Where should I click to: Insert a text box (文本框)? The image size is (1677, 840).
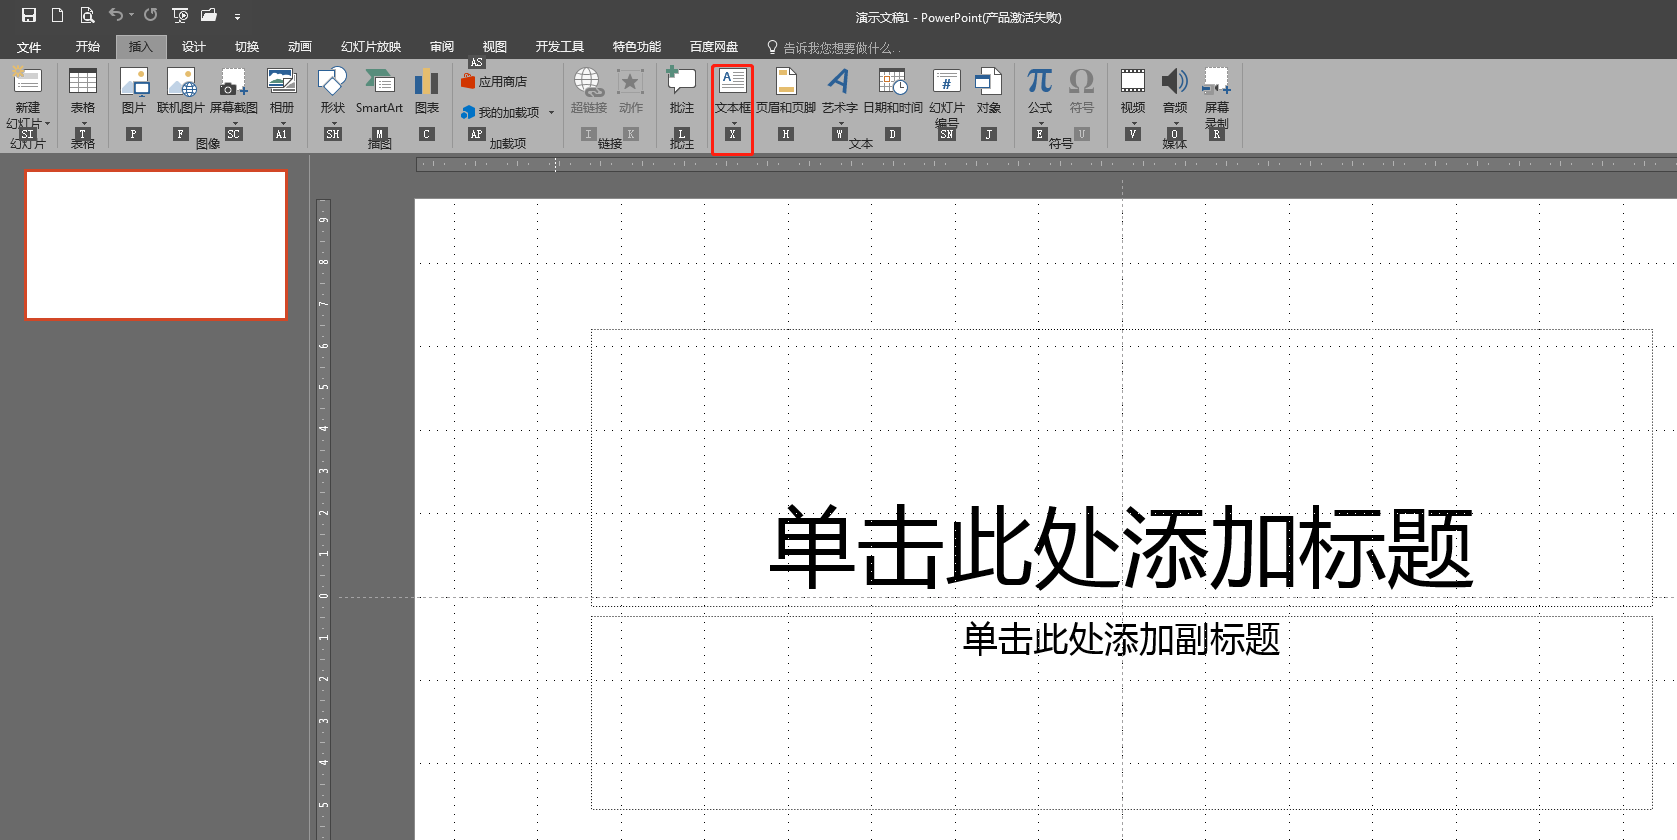click(733, 96)
